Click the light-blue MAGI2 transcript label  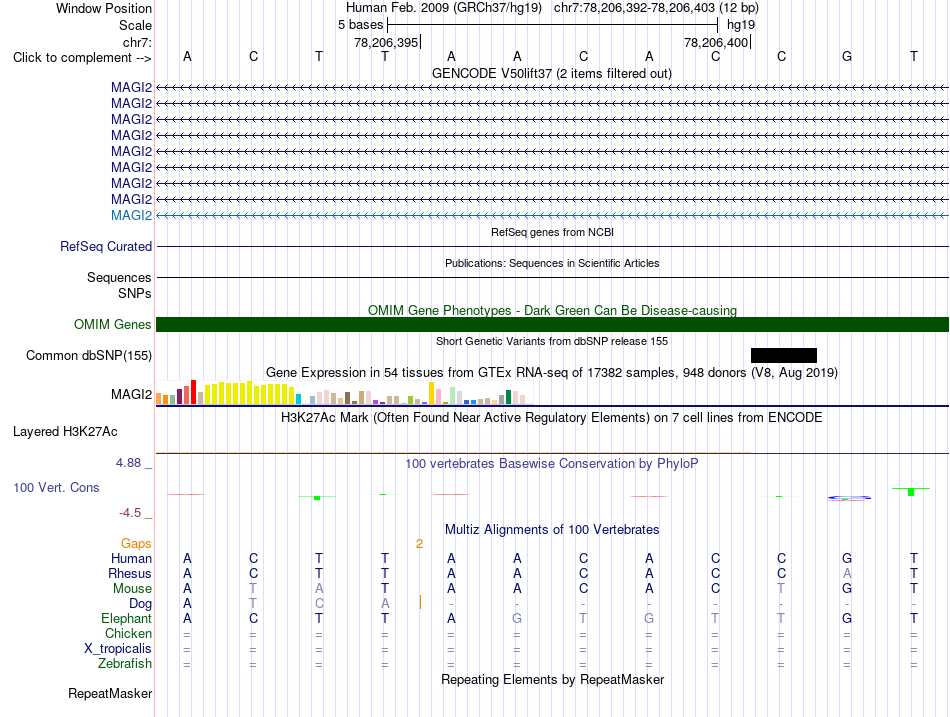pos(131,215)
